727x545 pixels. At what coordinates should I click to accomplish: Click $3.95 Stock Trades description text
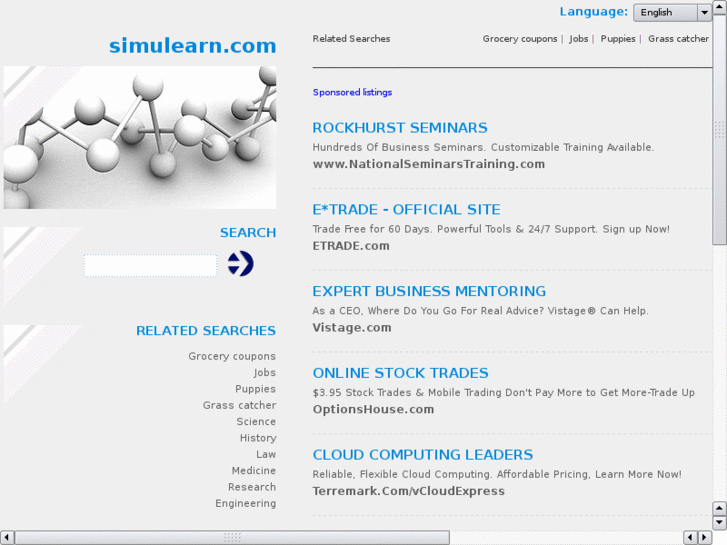pyautogui.click(x=504, y=393)
